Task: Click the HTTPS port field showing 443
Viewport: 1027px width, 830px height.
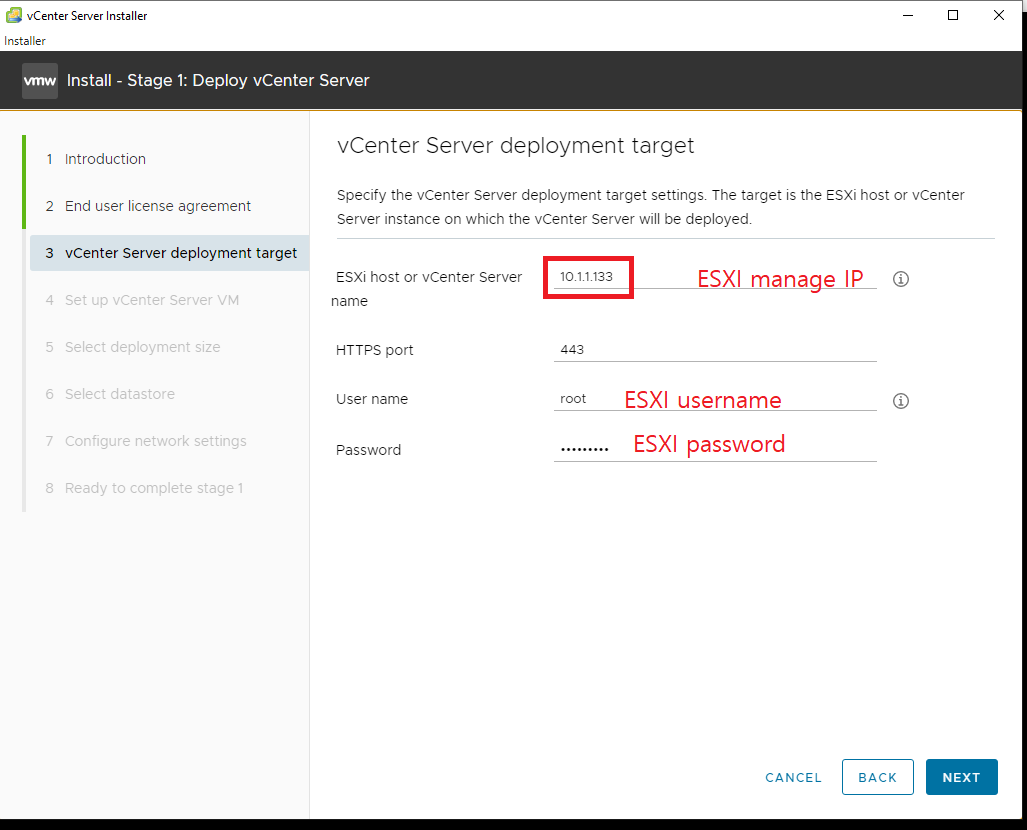Action: [x=715, y=350]
